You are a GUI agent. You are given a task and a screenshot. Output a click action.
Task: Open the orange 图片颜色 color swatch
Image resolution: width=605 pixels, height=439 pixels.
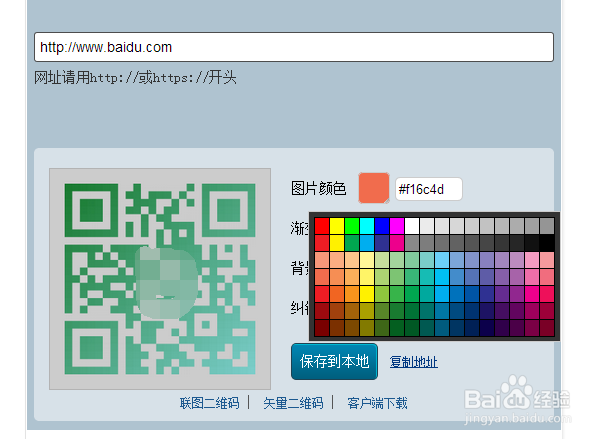[x=373, y=188]
